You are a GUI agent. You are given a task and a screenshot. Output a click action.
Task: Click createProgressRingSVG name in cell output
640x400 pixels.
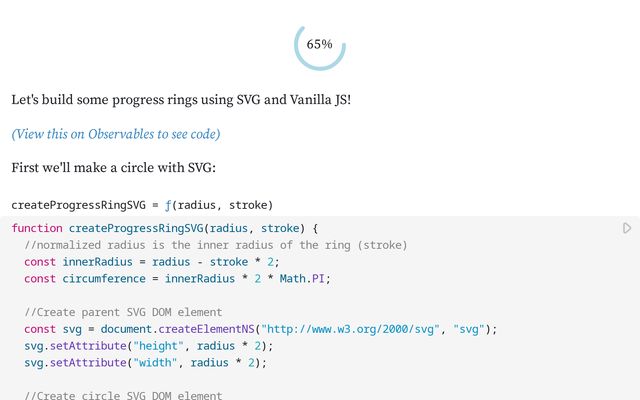[x=78, y=205]
